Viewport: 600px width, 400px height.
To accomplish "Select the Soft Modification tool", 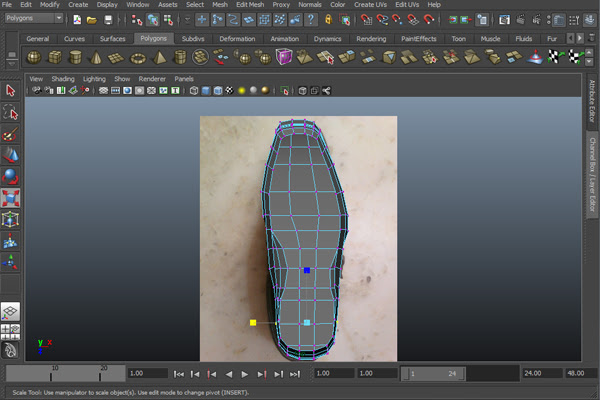I will [10, 242].
